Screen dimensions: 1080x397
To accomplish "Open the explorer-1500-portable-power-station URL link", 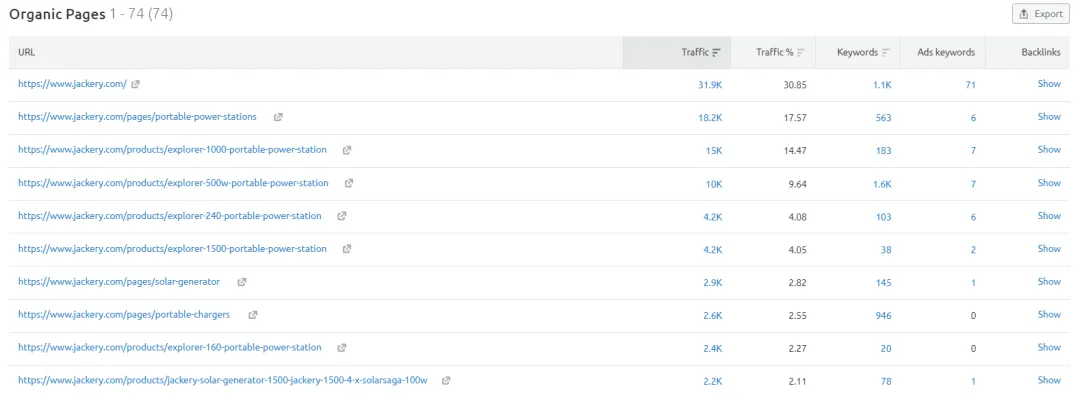I will coord(172,249).
